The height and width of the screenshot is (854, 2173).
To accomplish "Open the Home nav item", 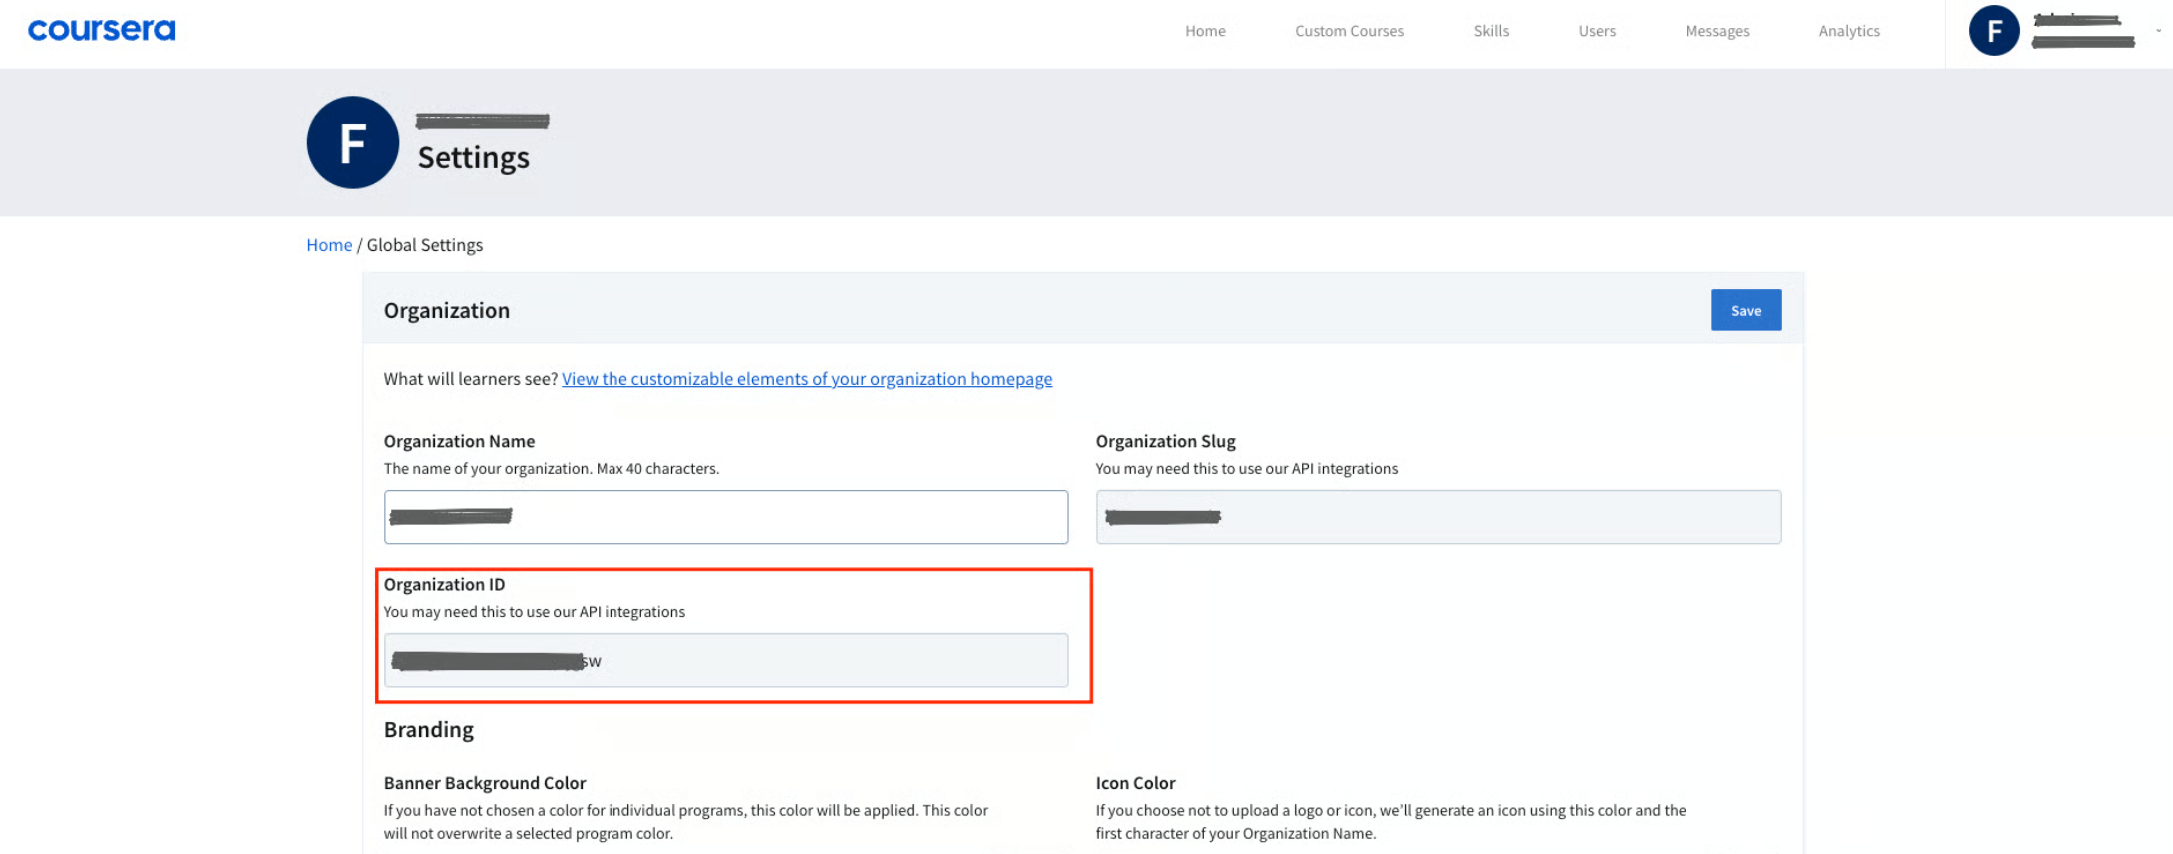I will (x=1205, y=31).
